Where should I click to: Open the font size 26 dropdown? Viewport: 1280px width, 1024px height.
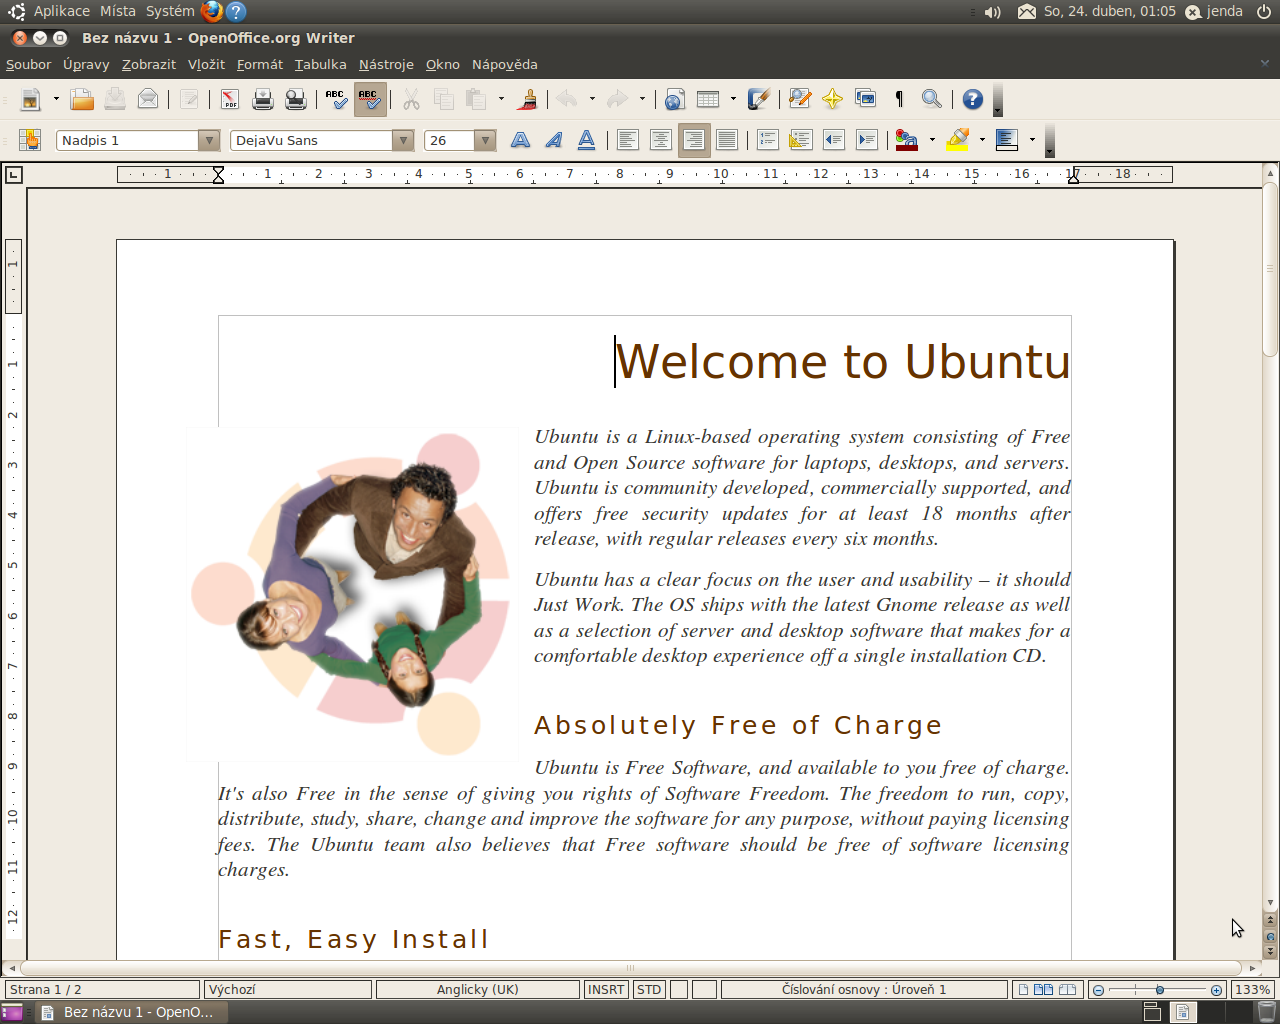pyautogui.click(x=485, y=140)
